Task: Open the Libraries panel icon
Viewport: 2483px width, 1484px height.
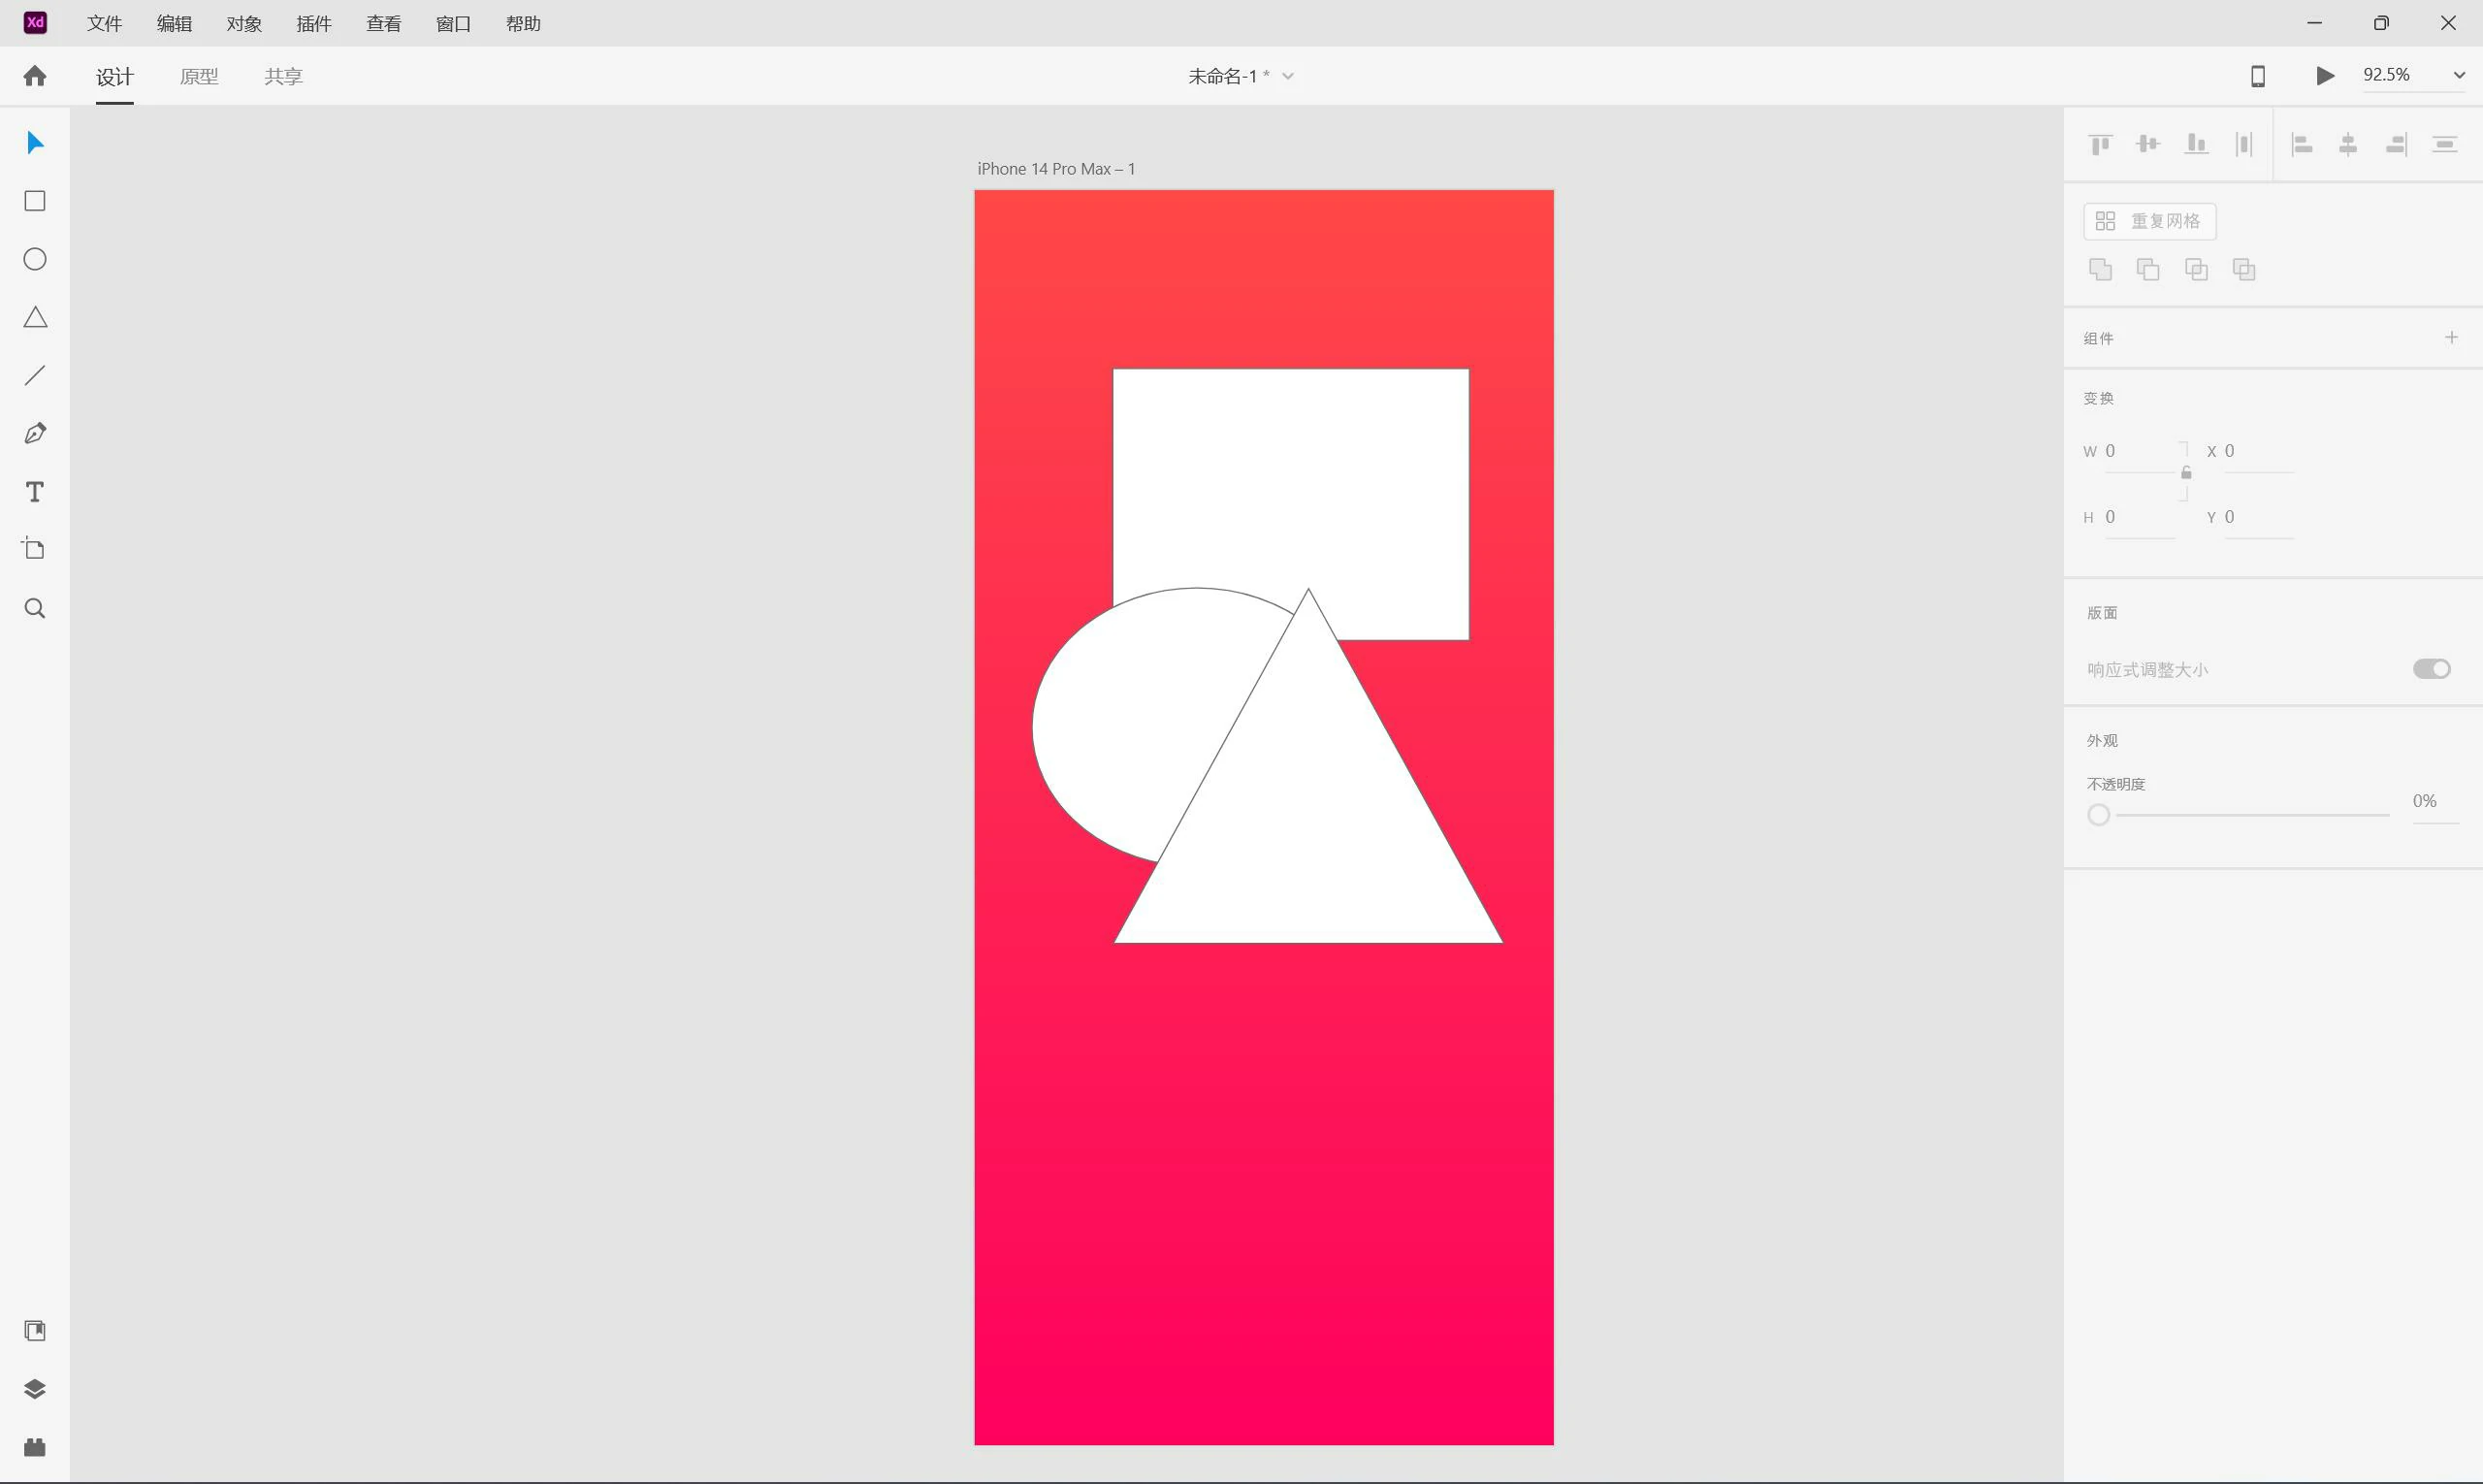Action: click(x=35, y=1331)
